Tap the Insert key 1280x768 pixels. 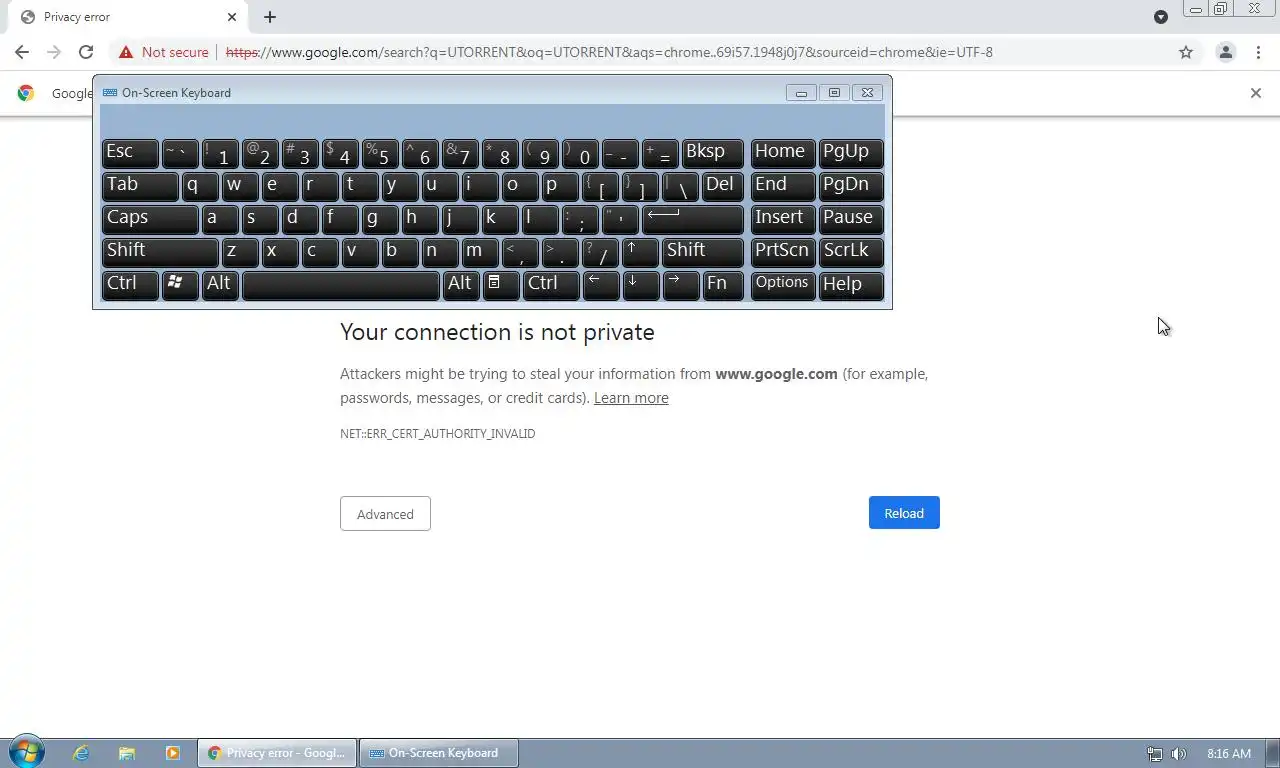point(782,219)
